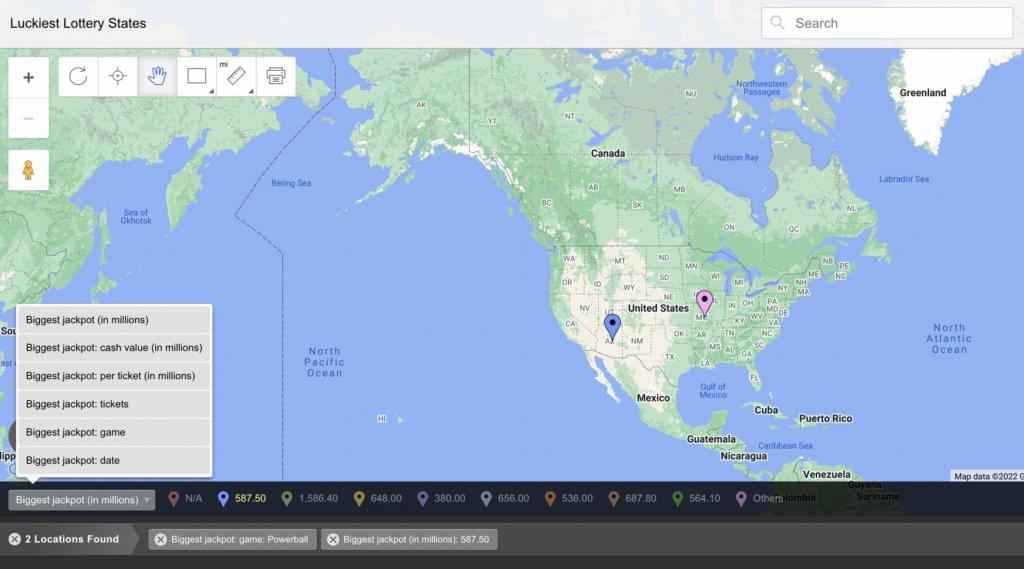
Task: Toggle the 380.00 legend marker filter
Action: pos(441,498)
